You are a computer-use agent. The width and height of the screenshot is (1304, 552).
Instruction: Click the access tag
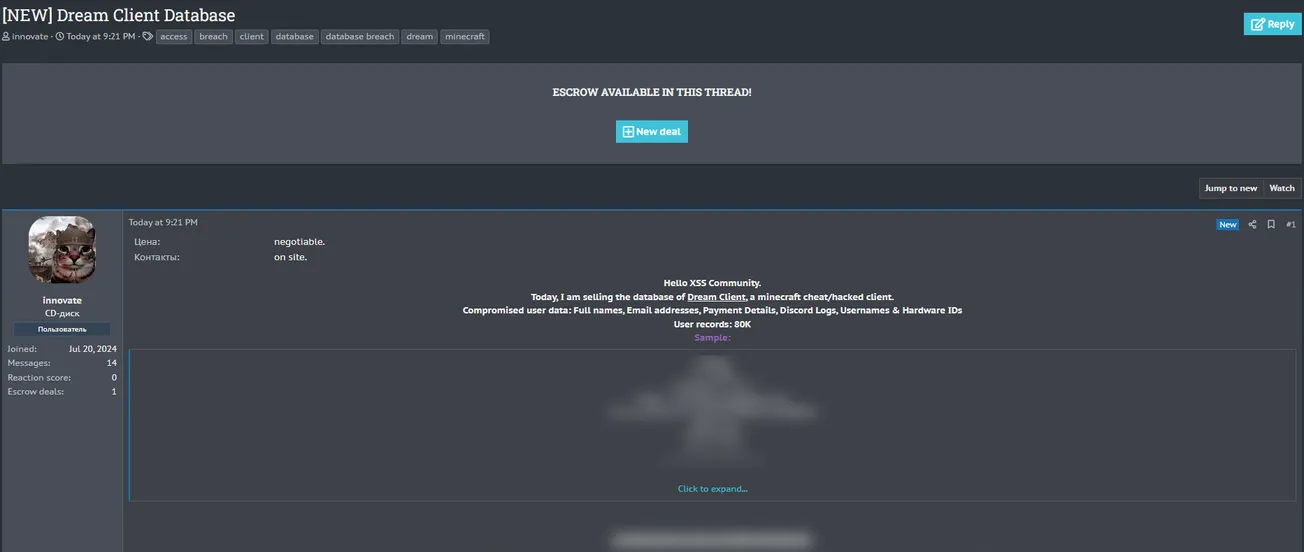(173, 37)
